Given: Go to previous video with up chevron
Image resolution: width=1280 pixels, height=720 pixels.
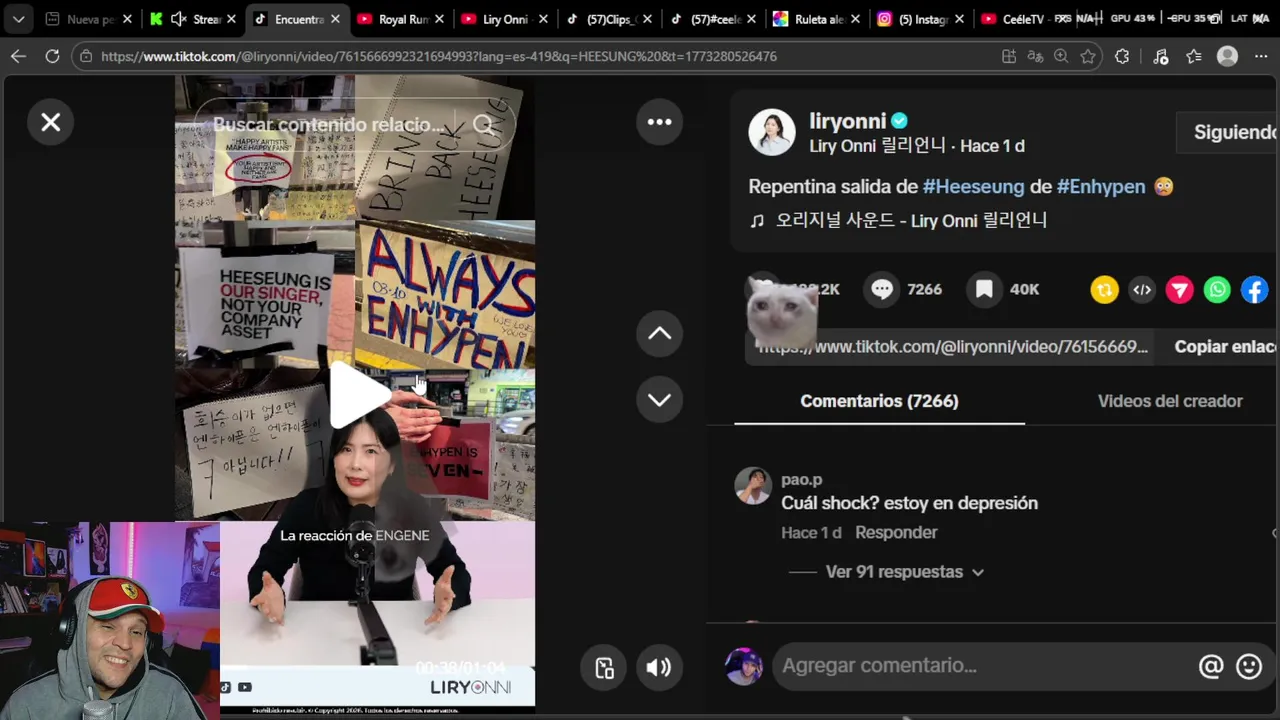Looking at the screenshot, I should click(659, 334).
